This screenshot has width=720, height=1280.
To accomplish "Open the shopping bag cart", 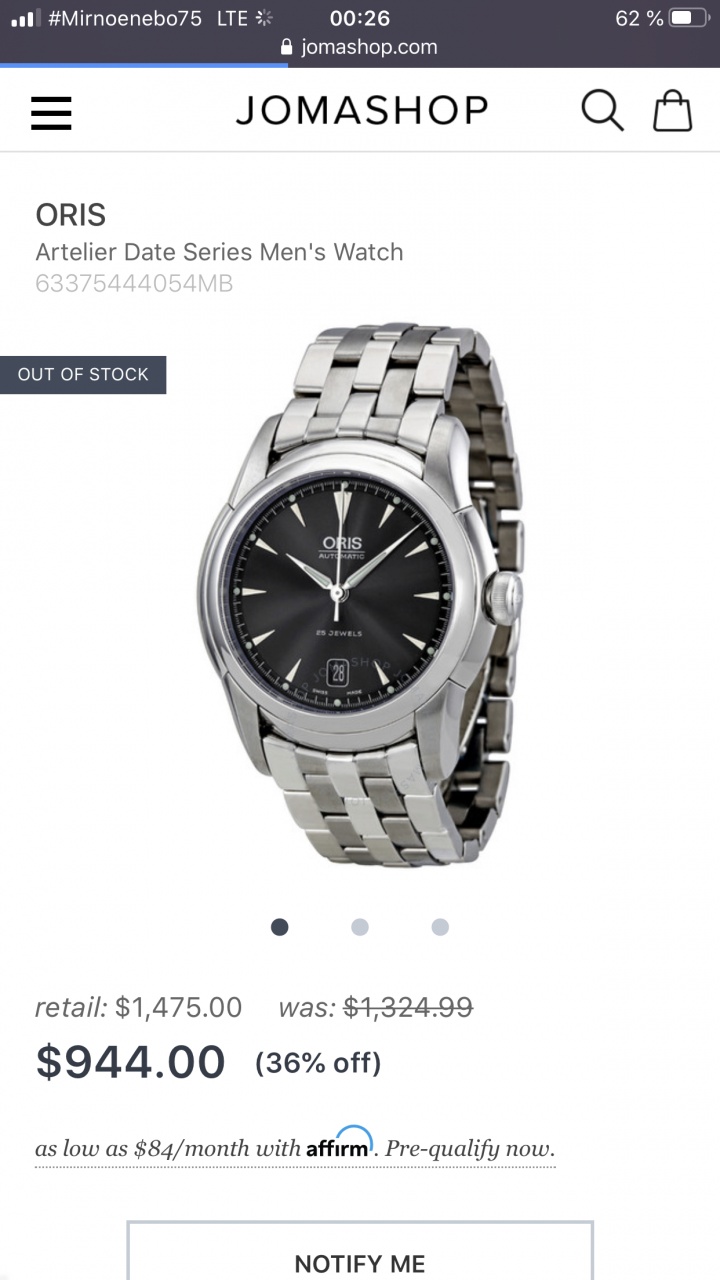I will point(672,110).
